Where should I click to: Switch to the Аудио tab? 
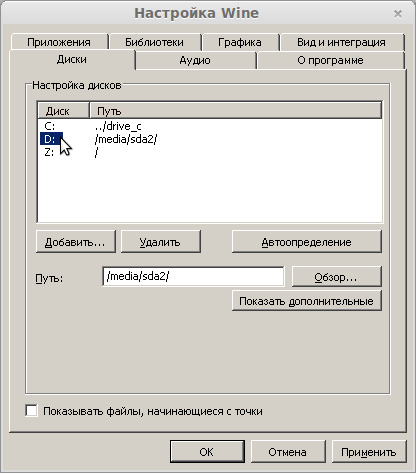195,61
